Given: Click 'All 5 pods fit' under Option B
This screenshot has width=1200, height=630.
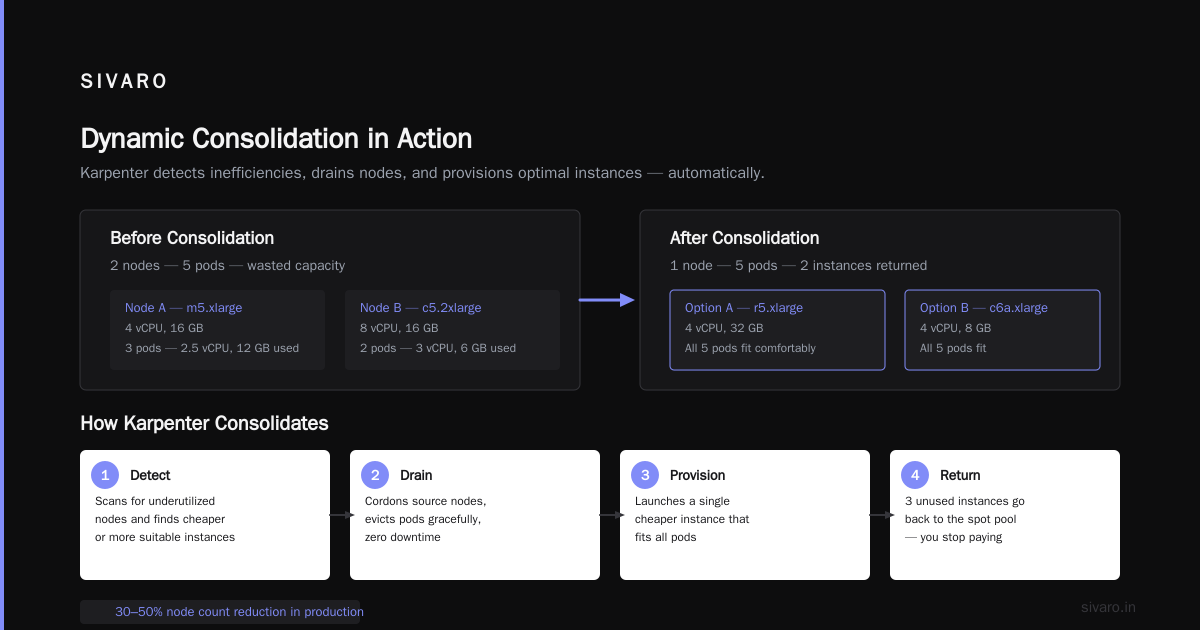Looking at the screenshot, I should (954, 348).
